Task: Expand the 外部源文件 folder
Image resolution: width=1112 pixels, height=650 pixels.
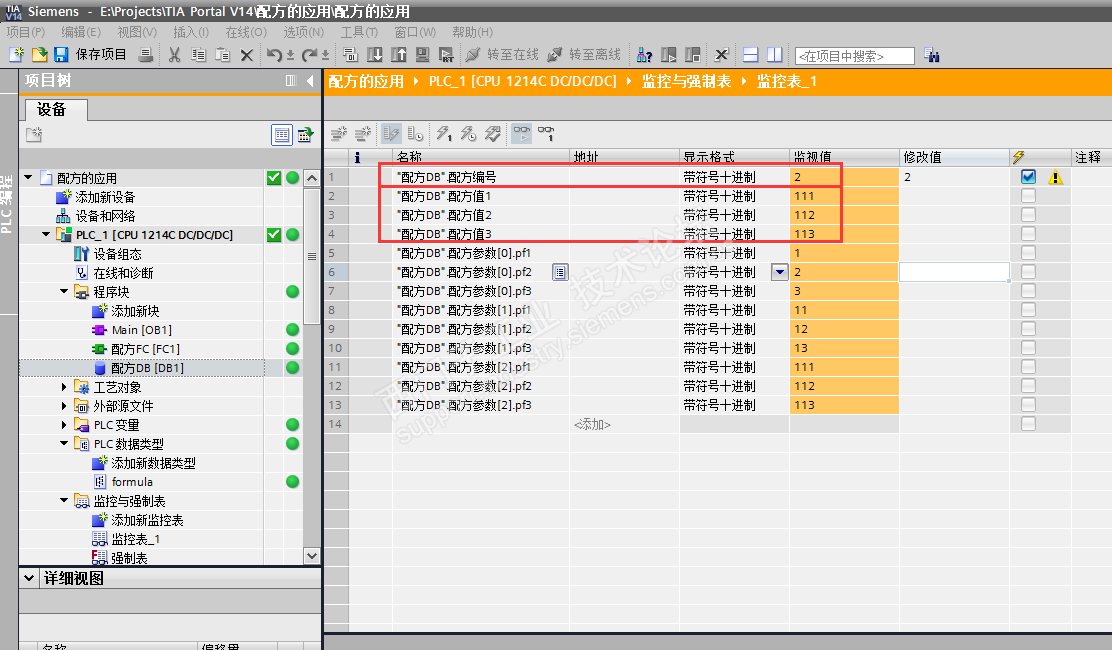Action: point(64,405)
